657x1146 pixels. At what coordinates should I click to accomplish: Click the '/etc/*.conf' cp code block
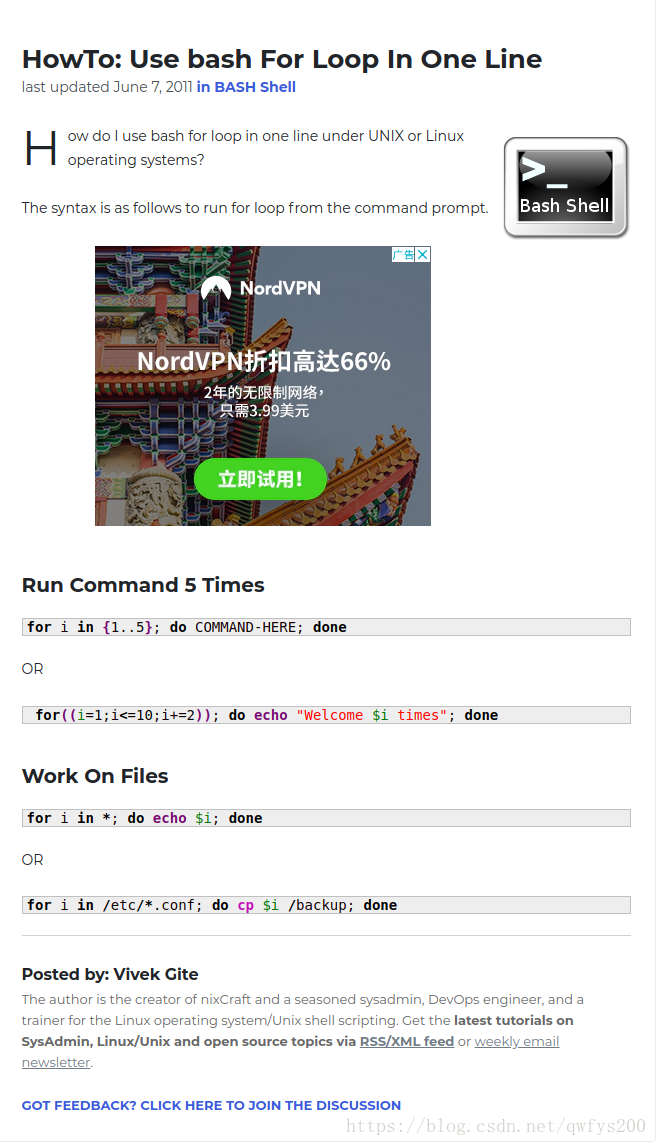click(x=326, y=905)
